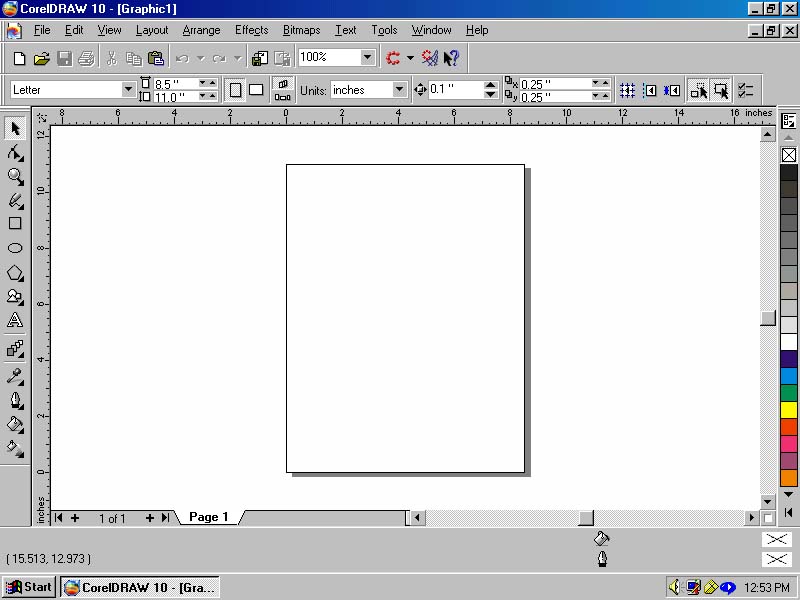Screen dimensions: 800x600
Task: Select the Eyedropper tool
Action: pyautogui.click(x=15, y=376)
